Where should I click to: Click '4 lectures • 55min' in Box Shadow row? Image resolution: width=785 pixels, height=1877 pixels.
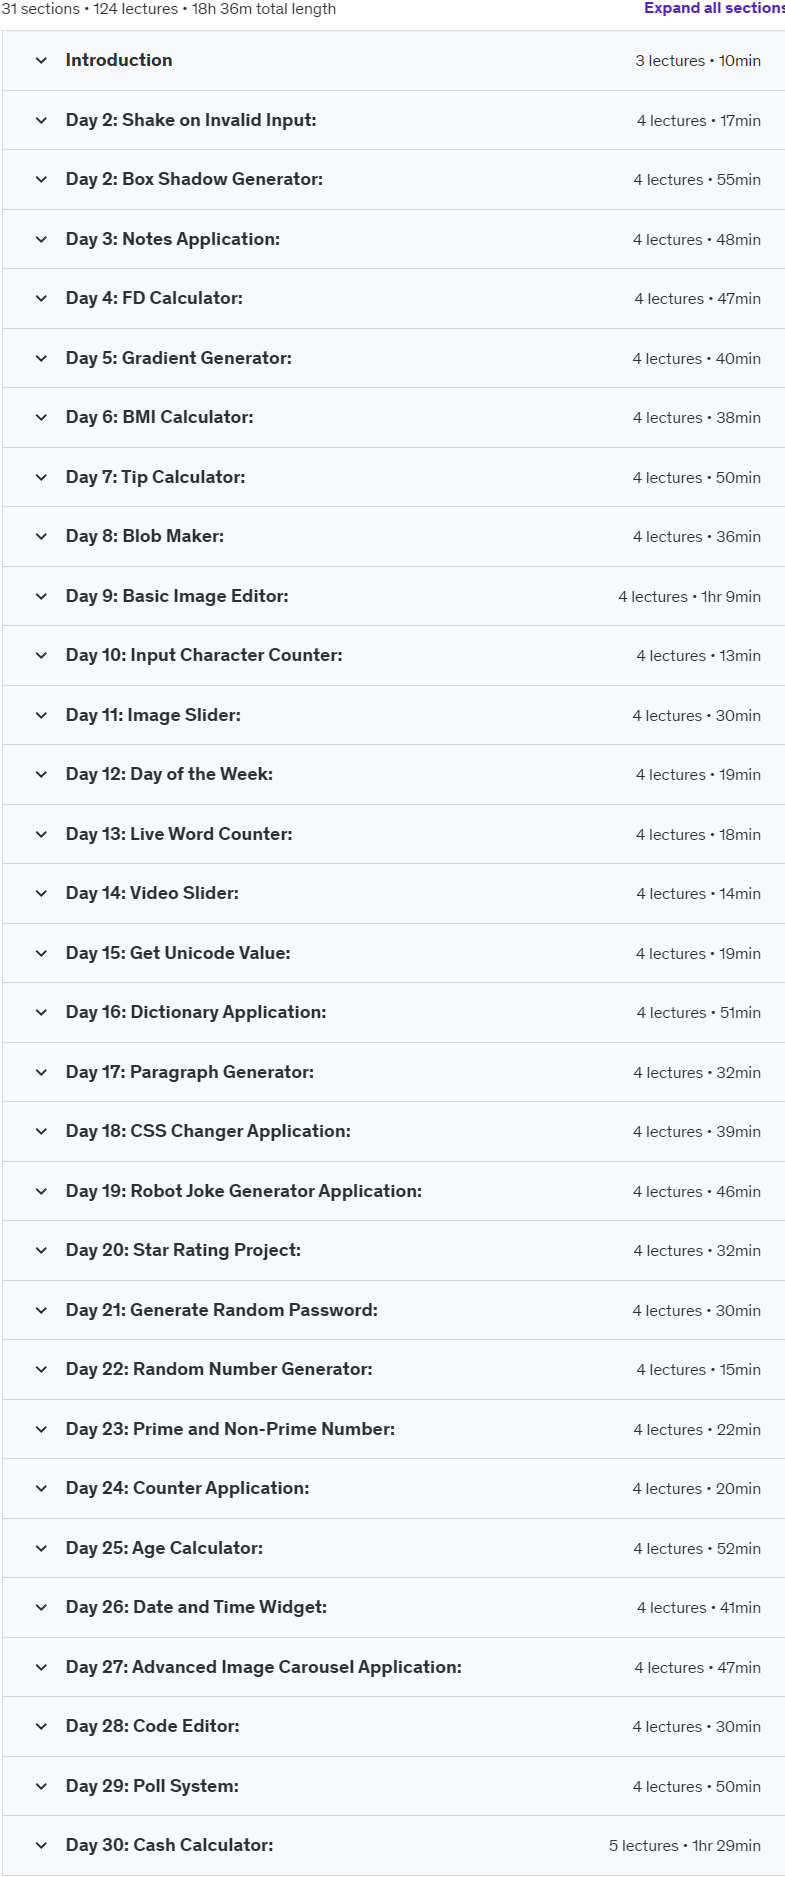pos(697,180)
